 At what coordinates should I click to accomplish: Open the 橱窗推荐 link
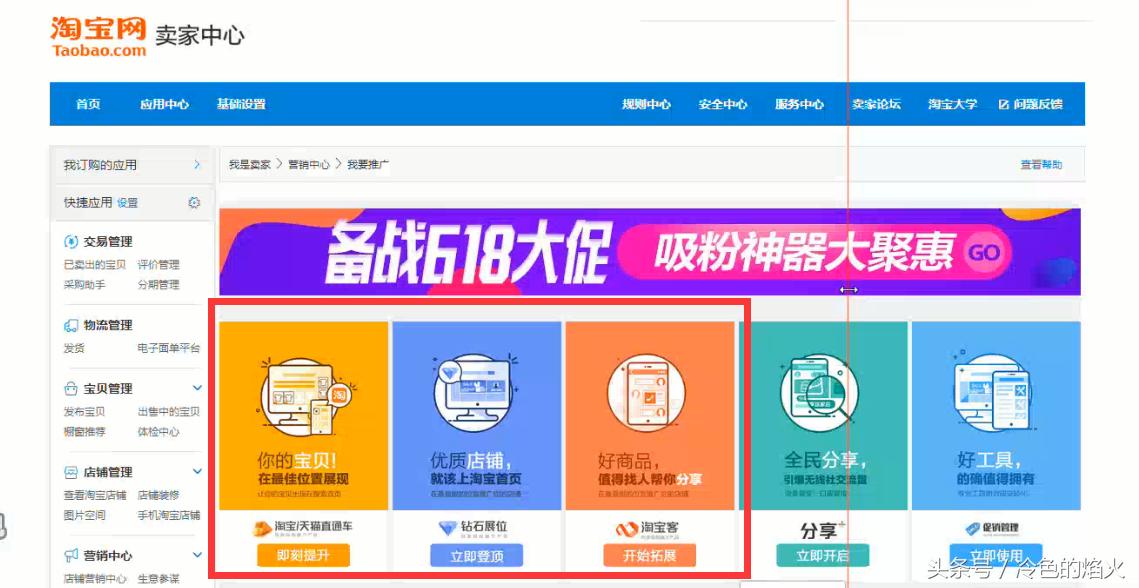(x=84, y=432)
